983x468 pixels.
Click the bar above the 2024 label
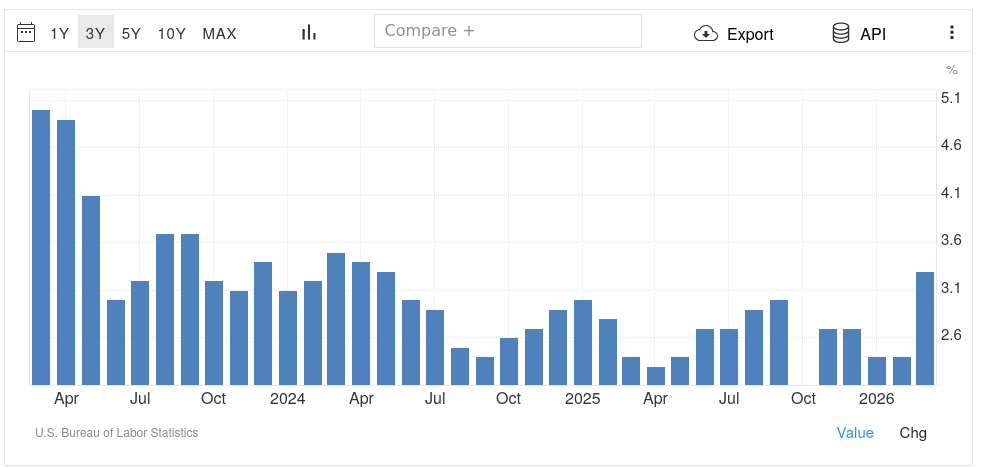288,338
